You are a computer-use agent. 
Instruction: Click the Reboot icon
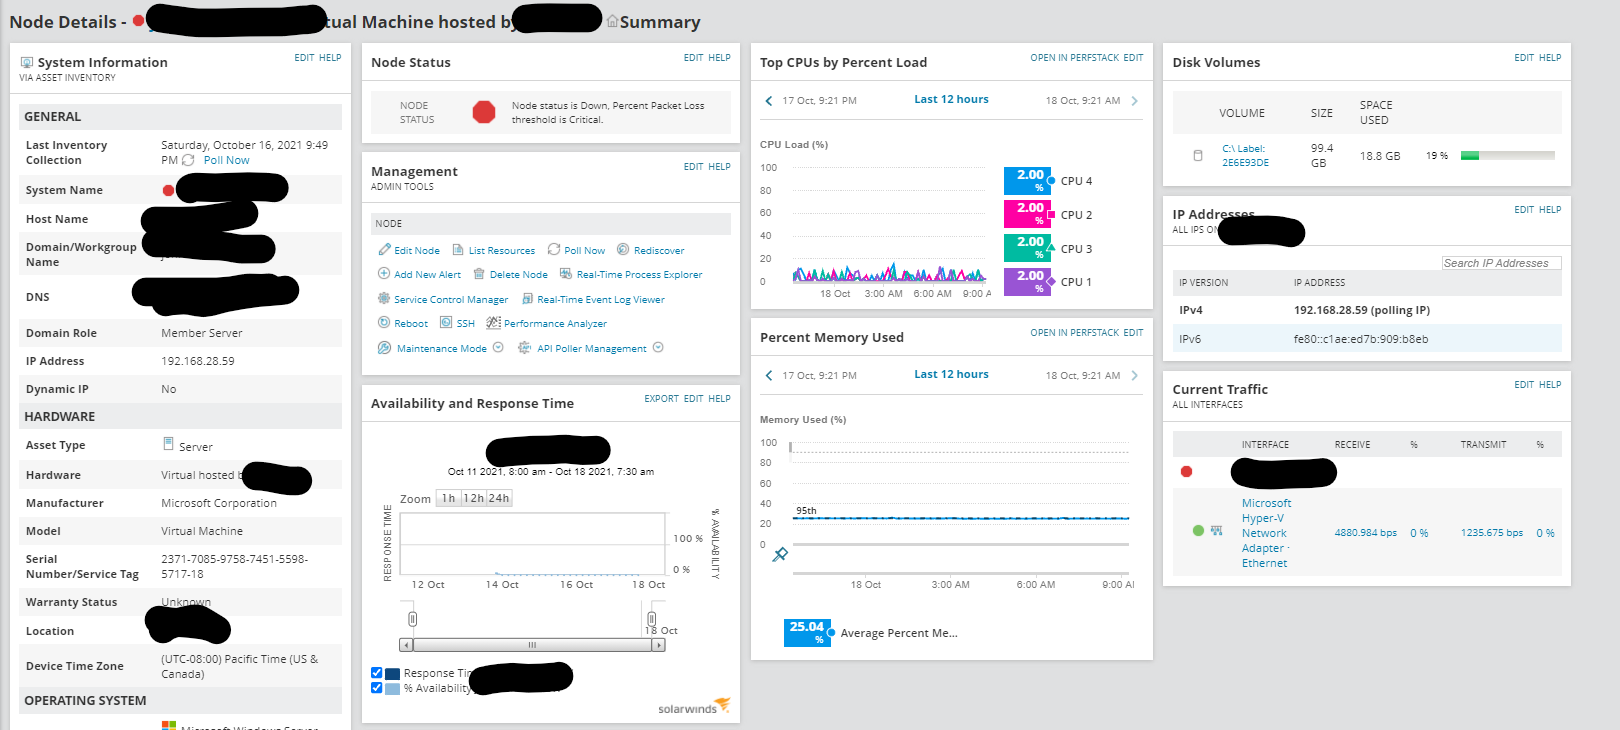click(384, 322)
